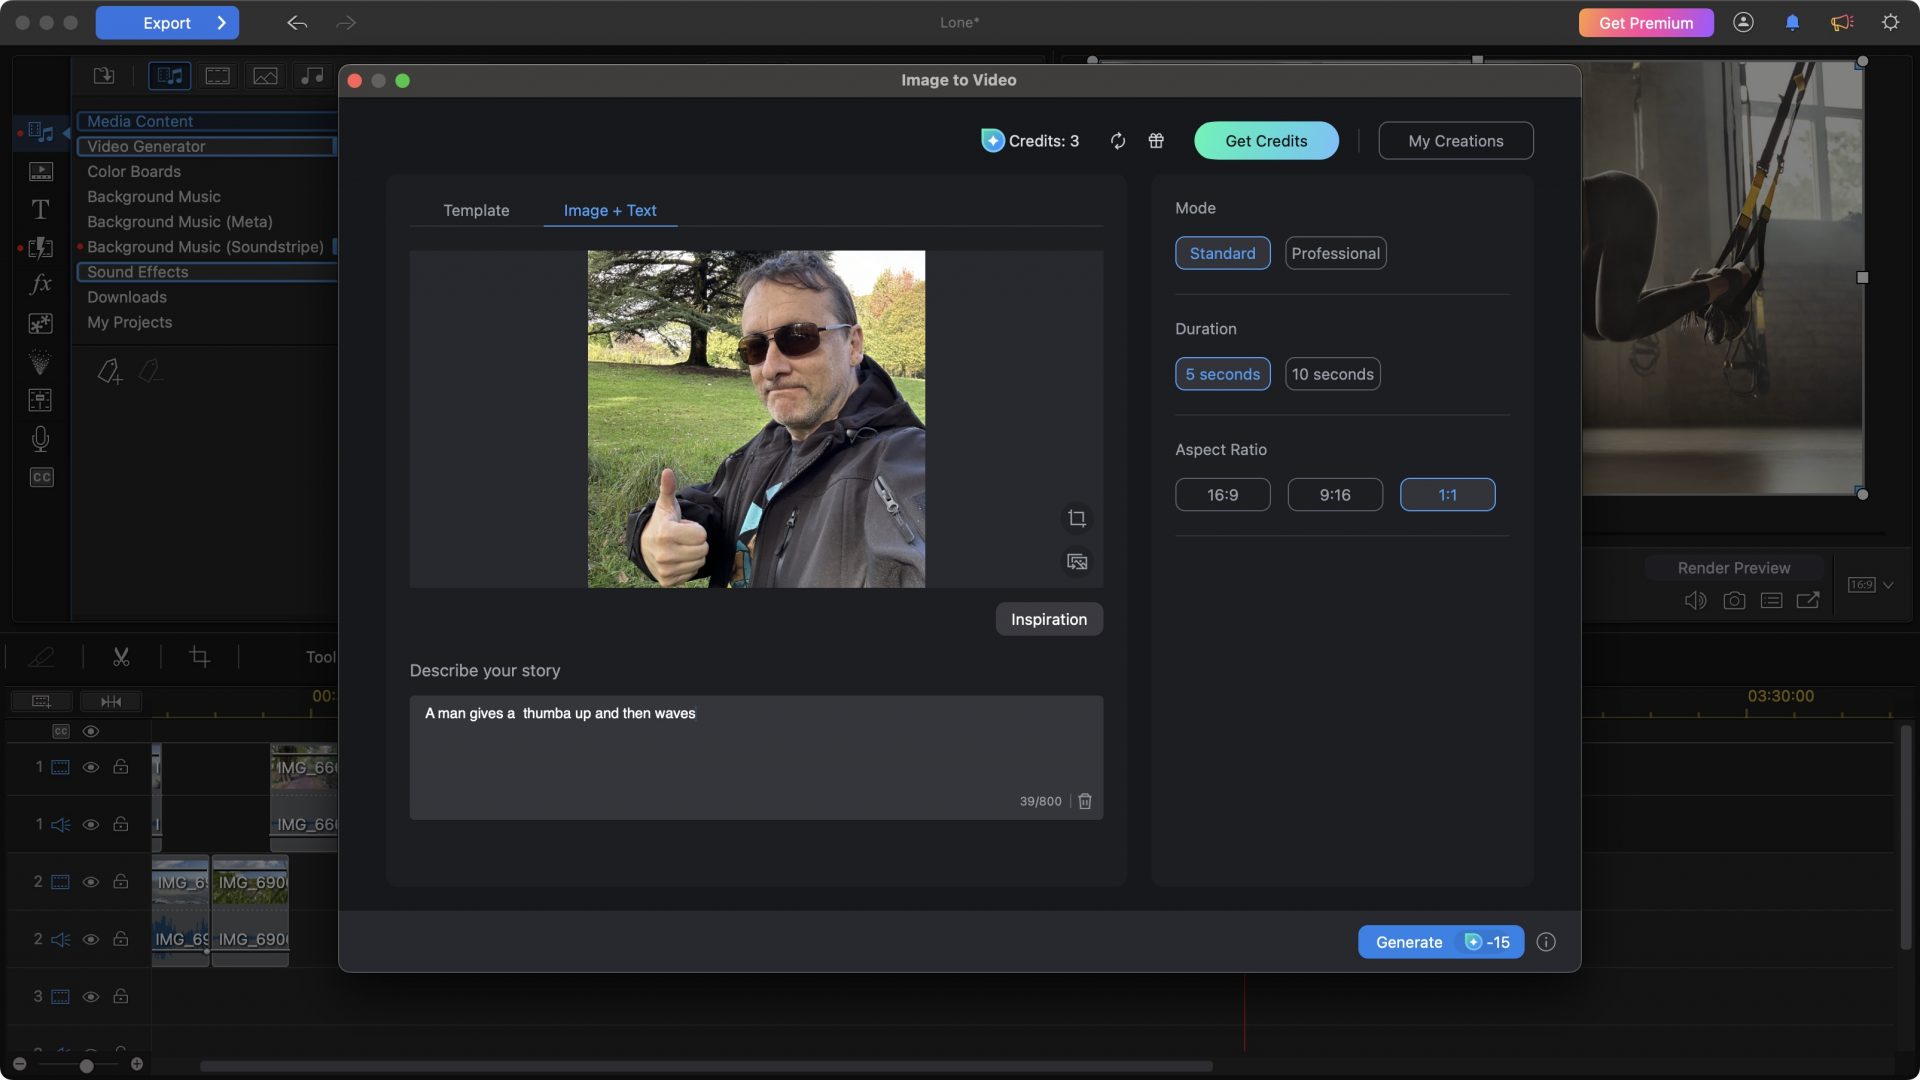Select the 16:9 aspect ratio

tap(1222, 495)
